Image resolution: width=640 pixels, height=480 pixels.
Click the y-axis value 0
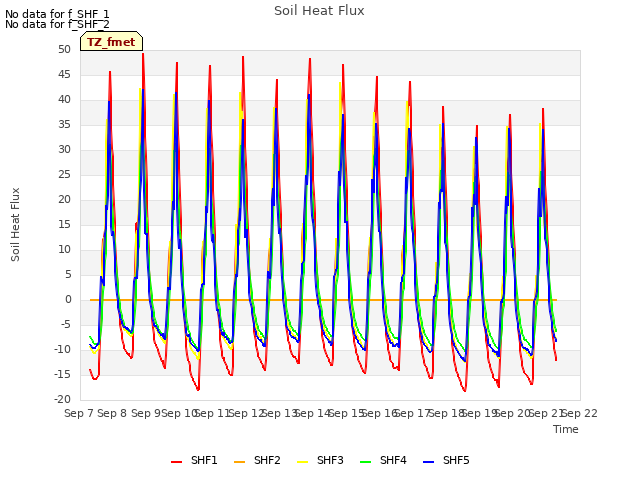click(68, 300)
